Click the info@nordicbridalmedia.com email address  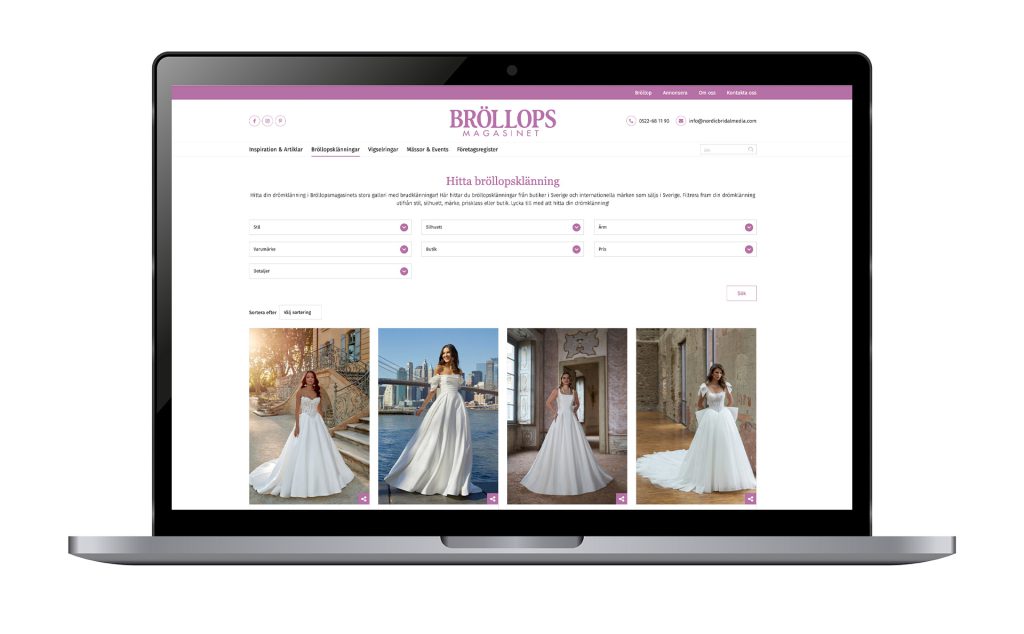[x=722, y=121]
